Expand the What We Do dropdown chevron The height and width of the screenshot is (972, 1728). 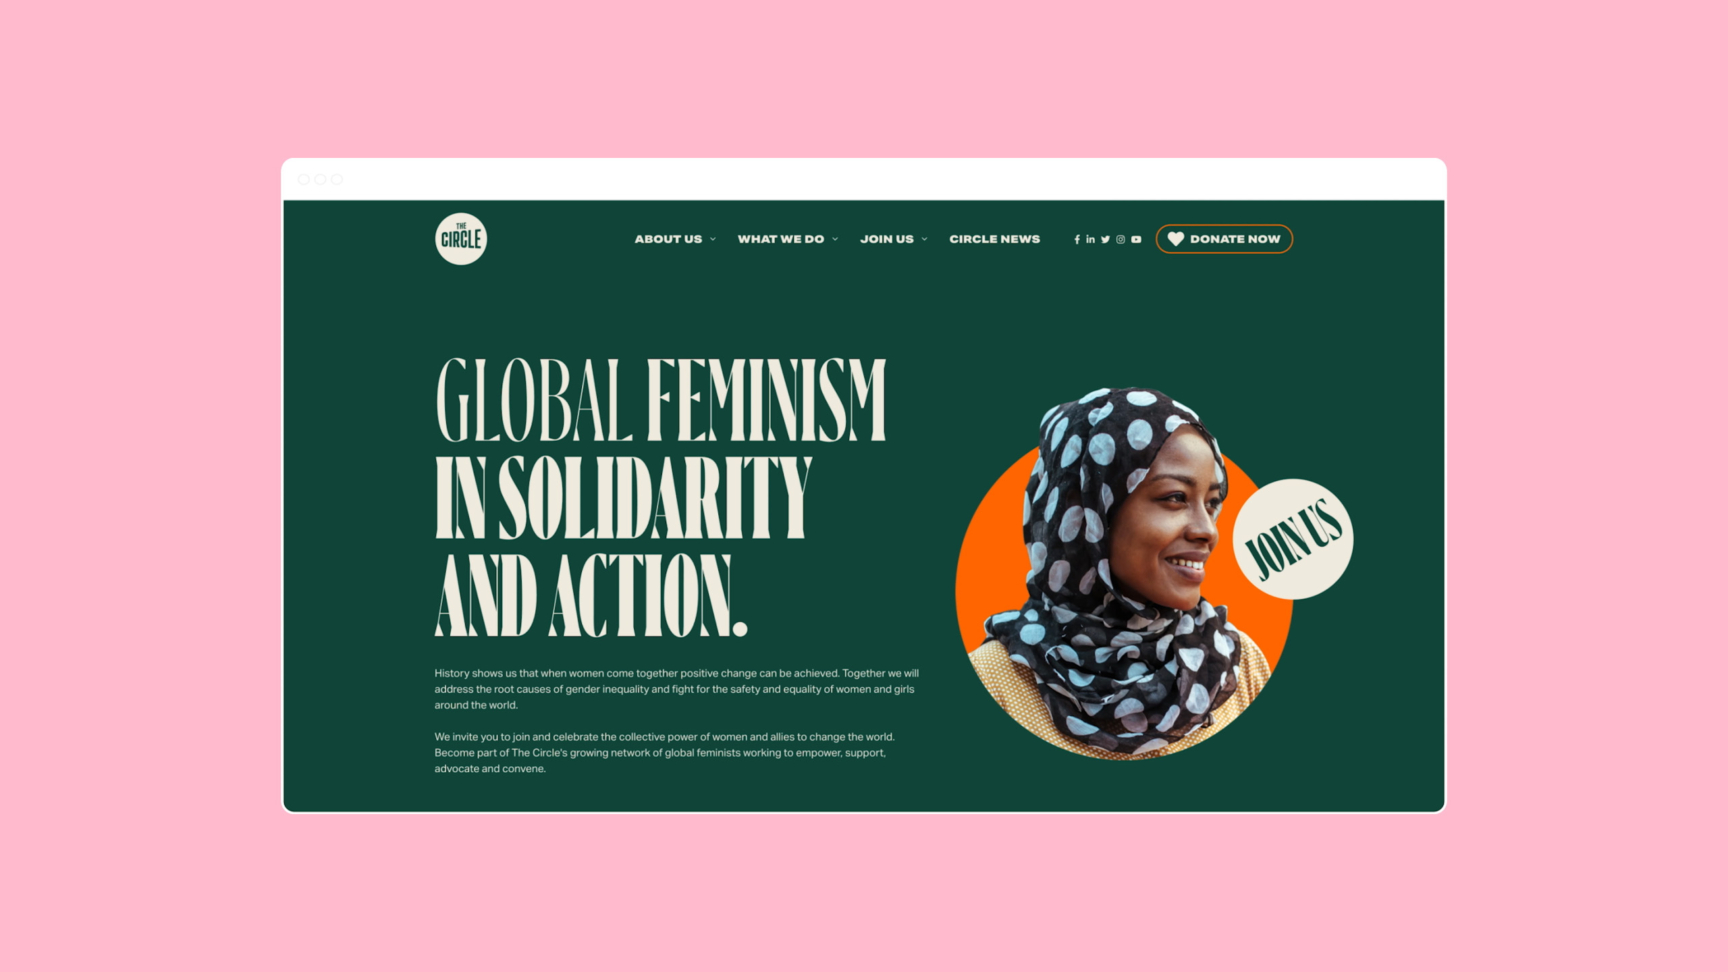(835, 240)
